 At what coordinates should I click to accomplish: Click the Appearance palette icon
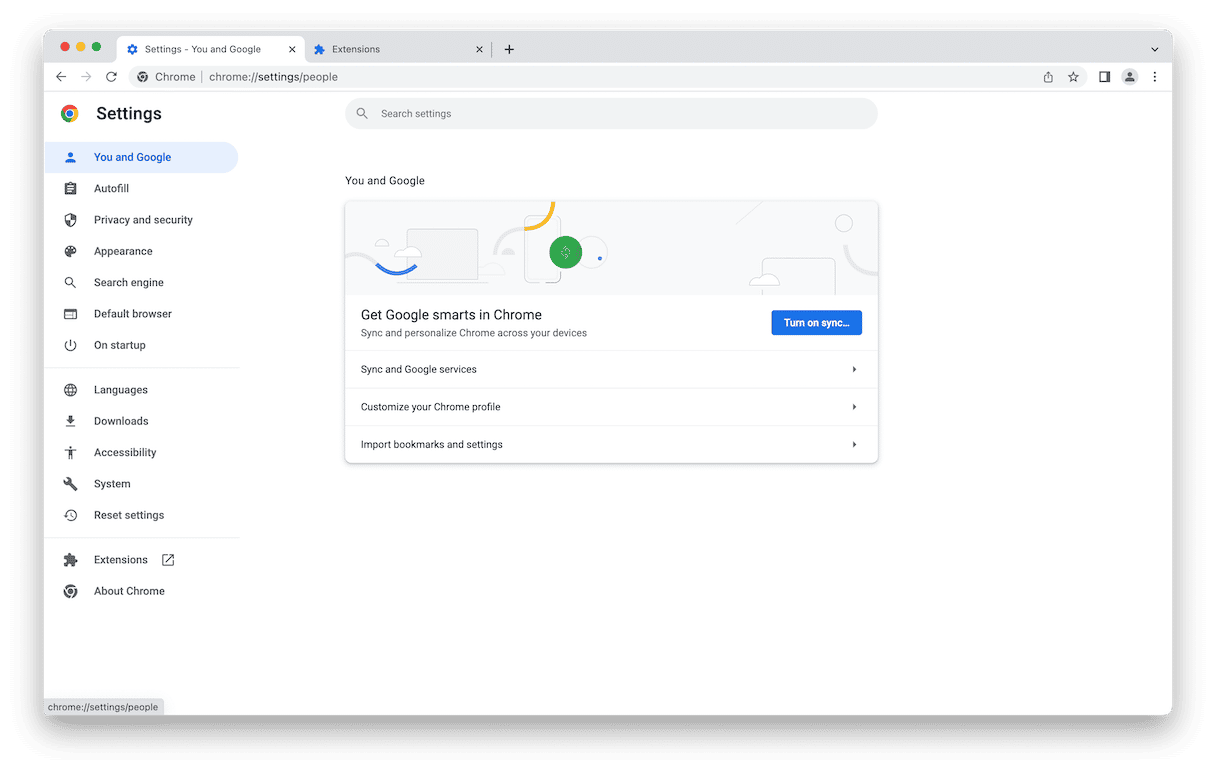click(70, 251)
